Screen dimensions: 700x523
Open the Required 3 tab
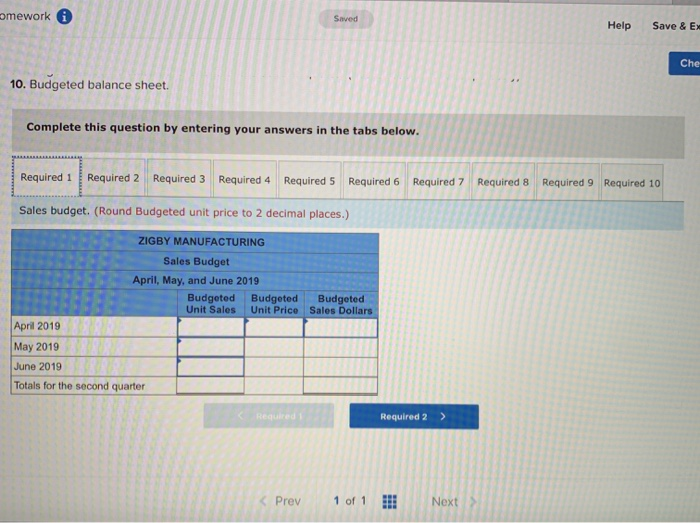[179, 178]
